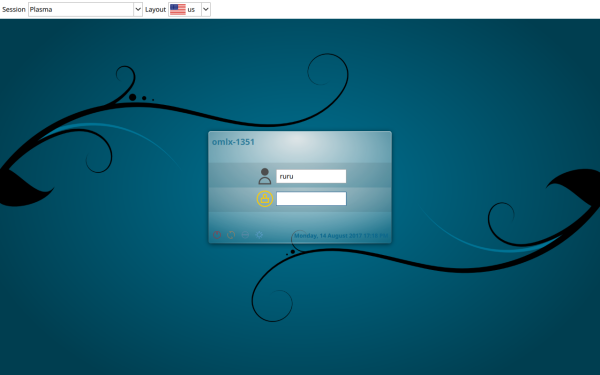Viewport: 600px width, 375px height.
Task: Click the Layout label
Action: click(155, 10)
